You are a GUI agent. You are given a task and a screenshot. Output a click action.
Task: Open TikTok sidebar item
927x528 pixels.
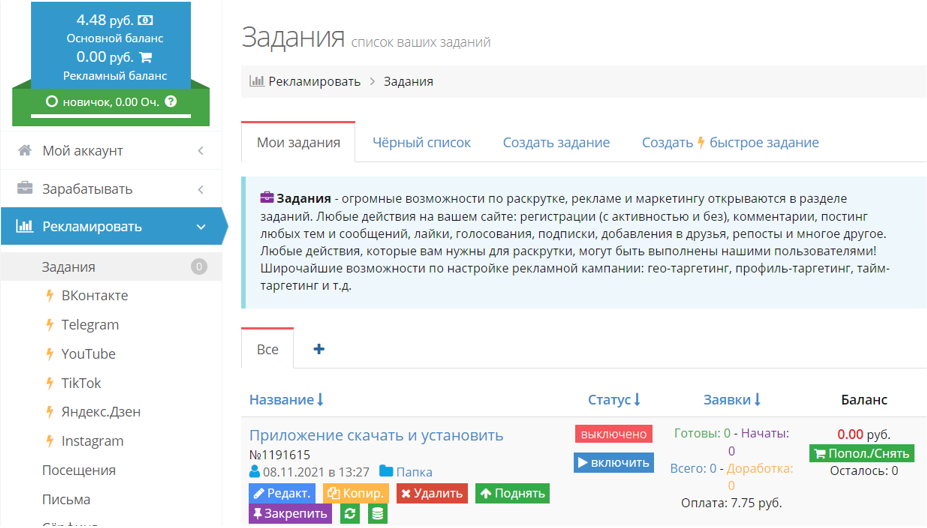pyautogui.click(x=81, y=383)
